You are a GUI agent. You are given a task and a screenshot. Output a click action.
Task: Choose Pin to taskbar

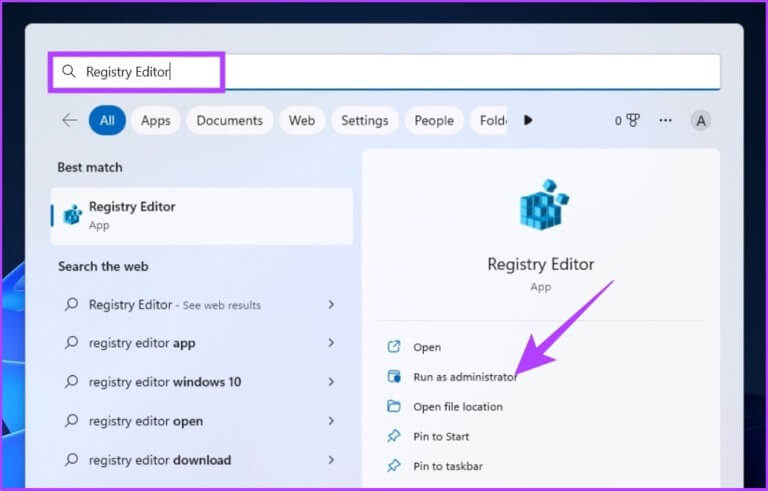[x=448, y=466]
